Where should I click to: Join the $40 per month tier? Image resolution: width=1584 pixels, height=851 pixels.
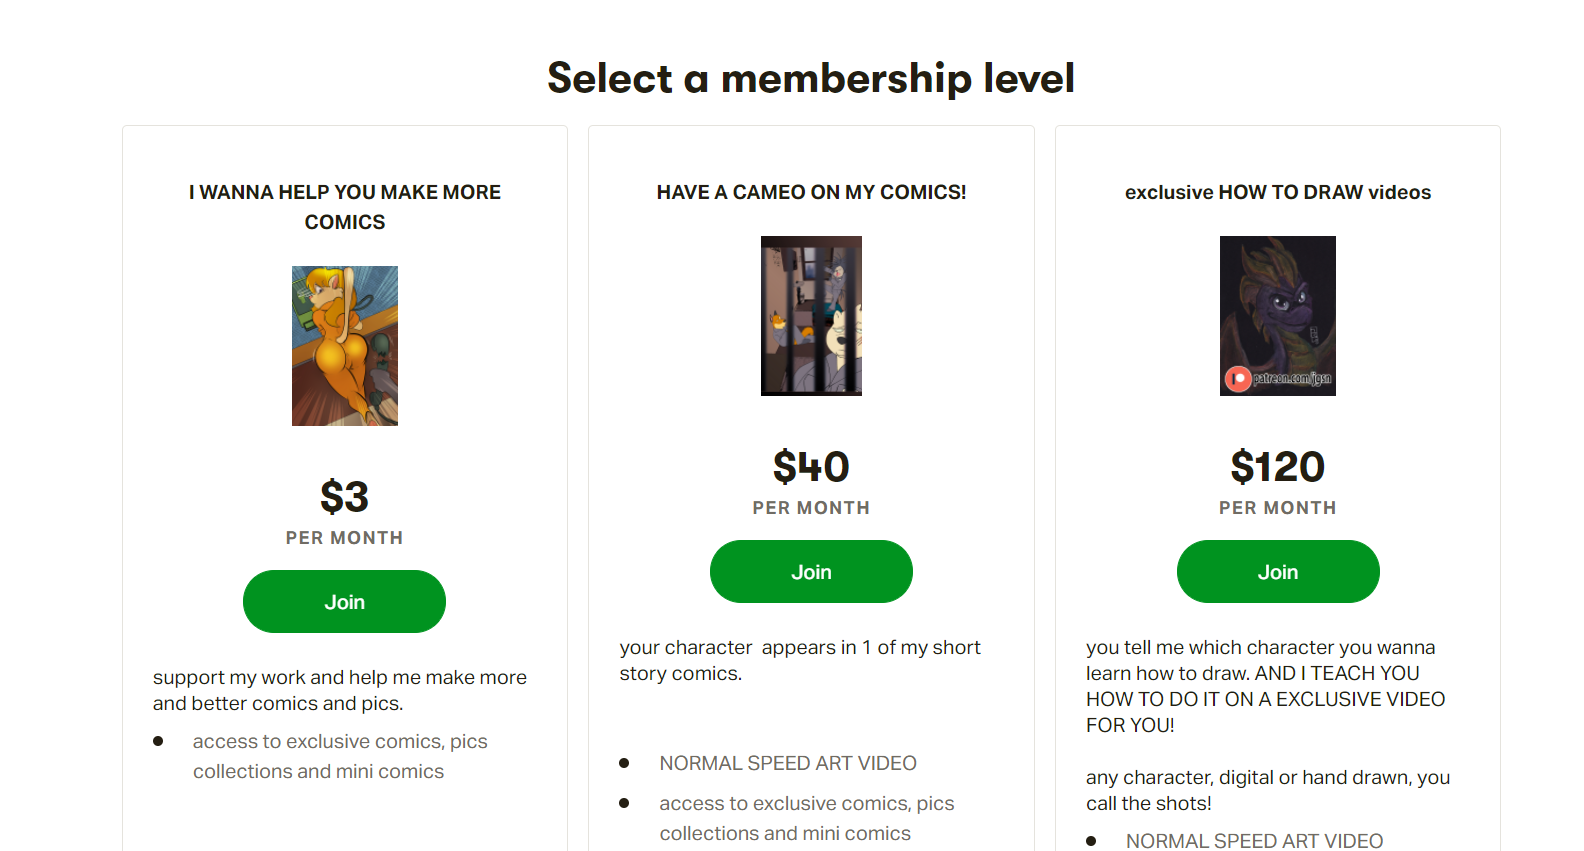pyautogui.click(x=811, y=572)
